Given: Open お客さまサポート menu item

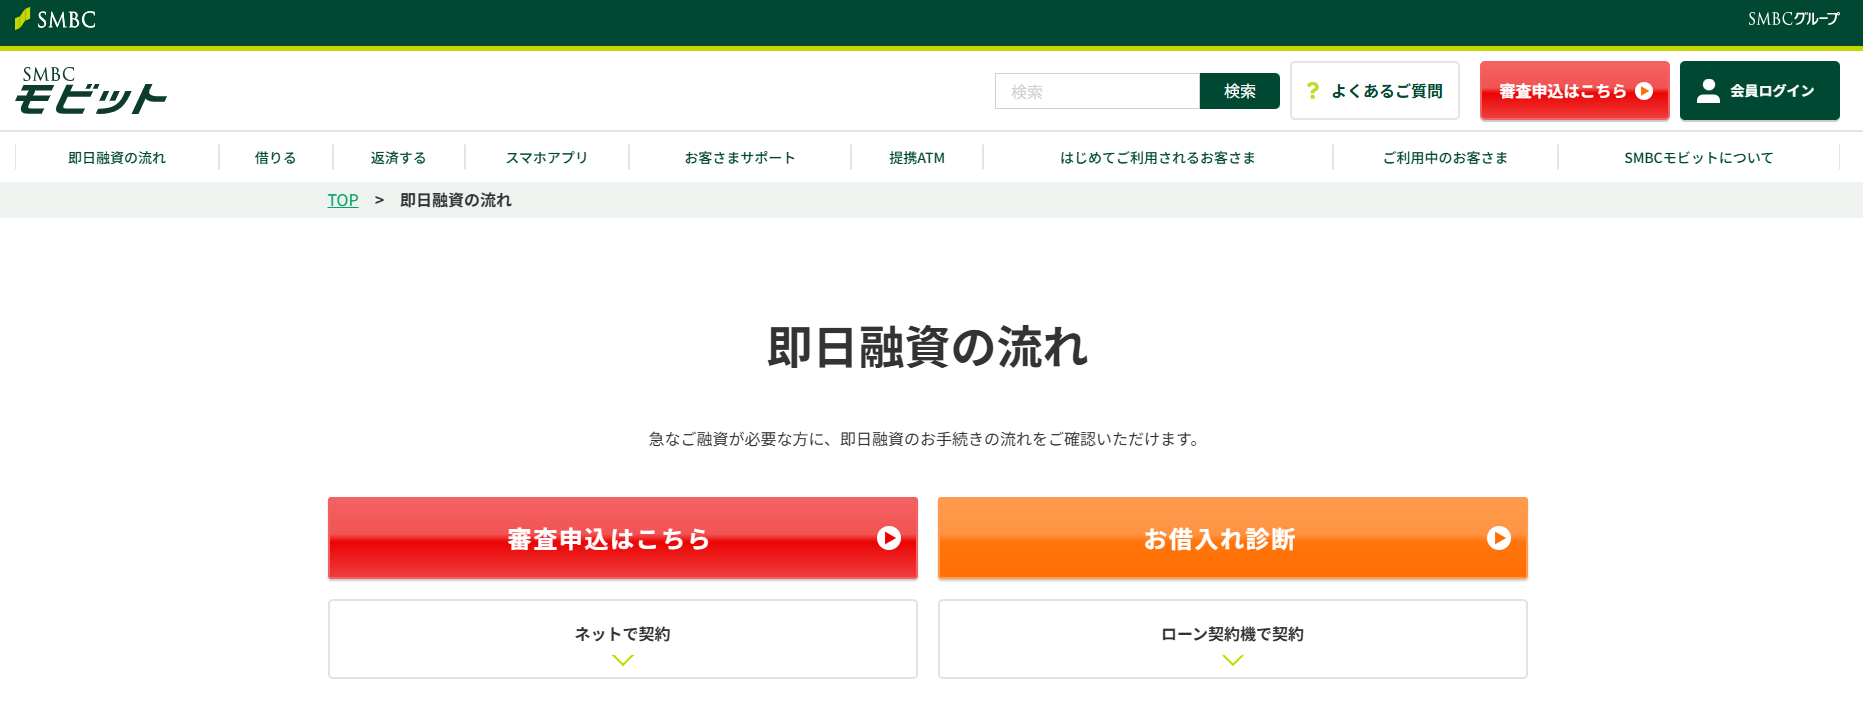Looking at the screenshot, I should pyautogui.click(x=739, y=158).
